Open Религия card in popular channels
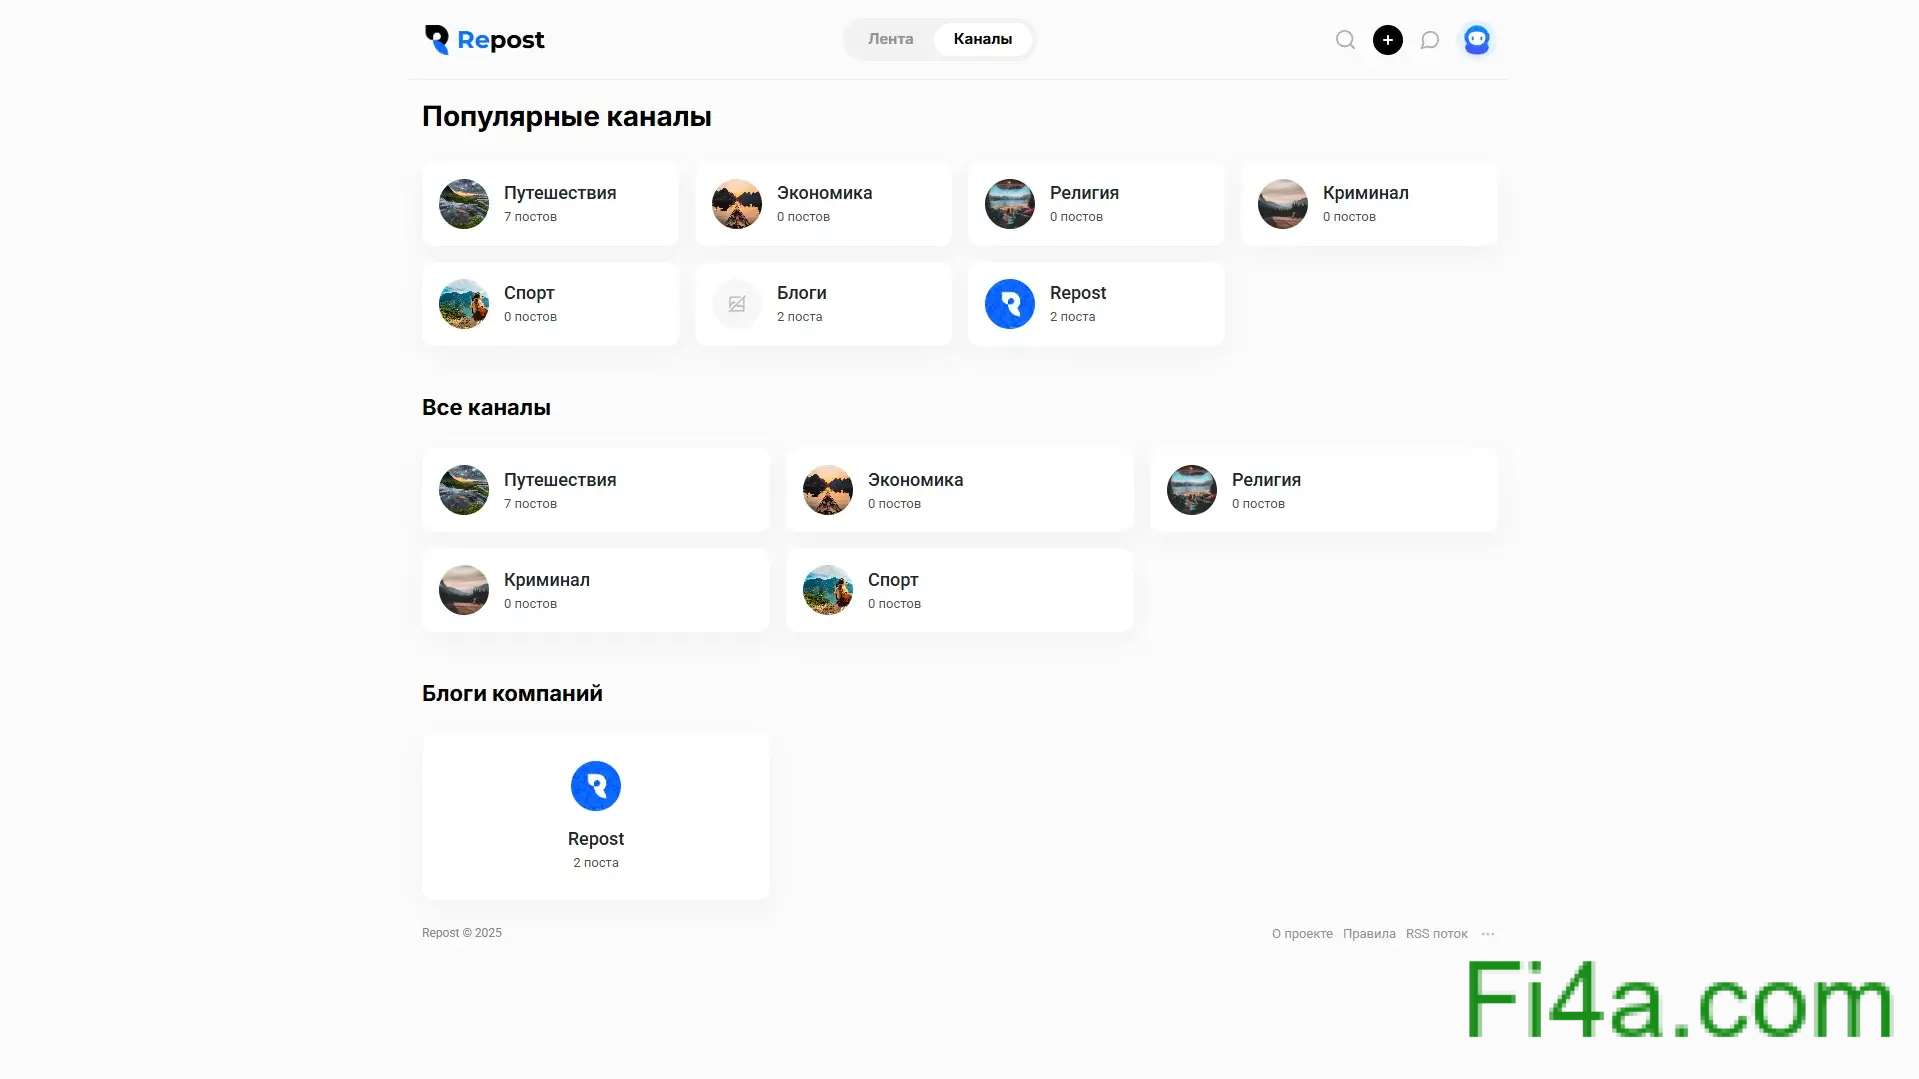This screenshot has height=1079, width=1919. pyautogui.click(x=1096, y=204)
